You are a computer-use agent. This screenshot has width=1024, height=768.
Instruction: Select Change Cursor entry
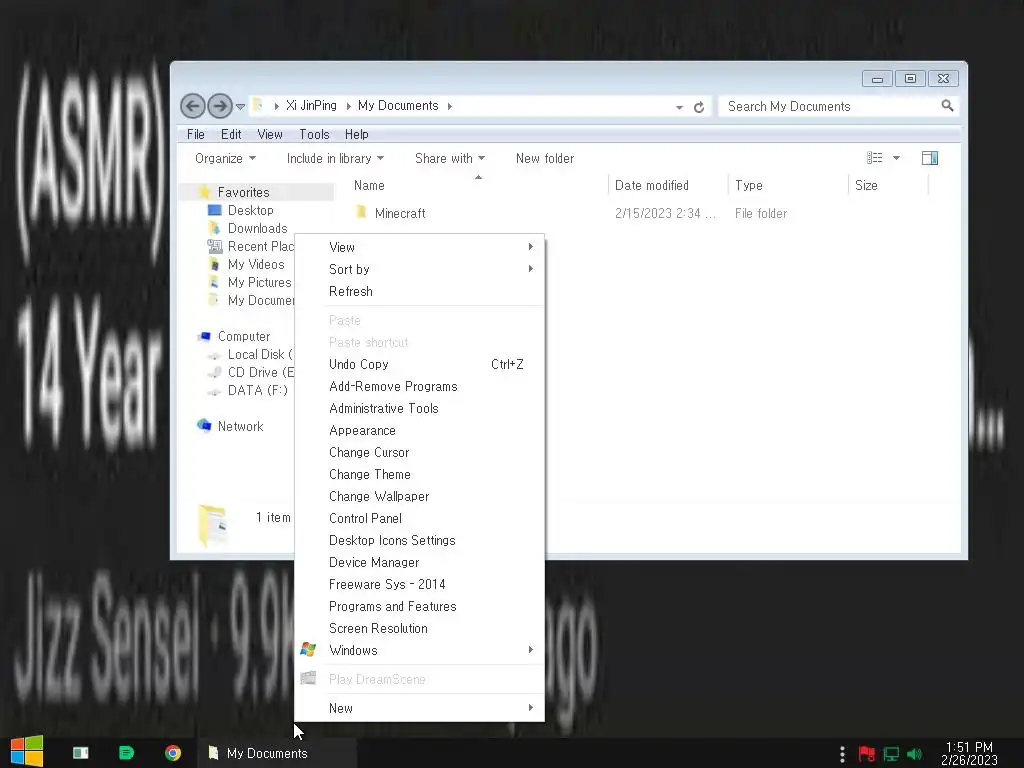pos(419,453)
